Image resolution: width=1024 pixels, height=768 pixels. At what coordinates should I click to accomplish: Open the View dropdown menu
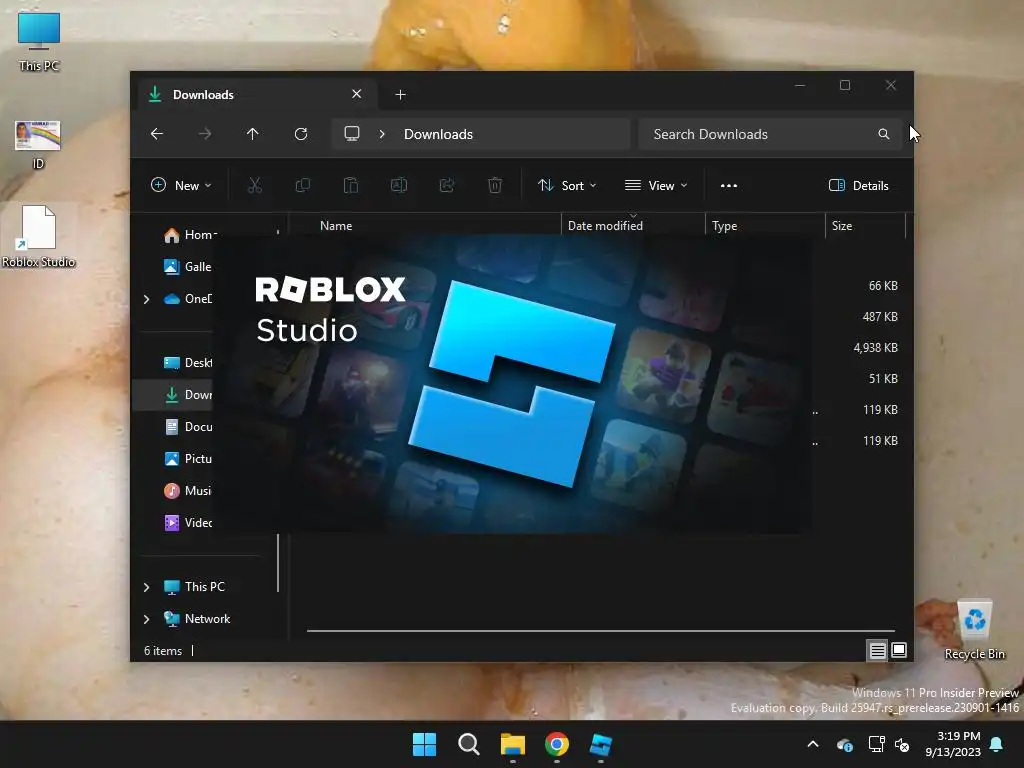(x=656, y=185)
